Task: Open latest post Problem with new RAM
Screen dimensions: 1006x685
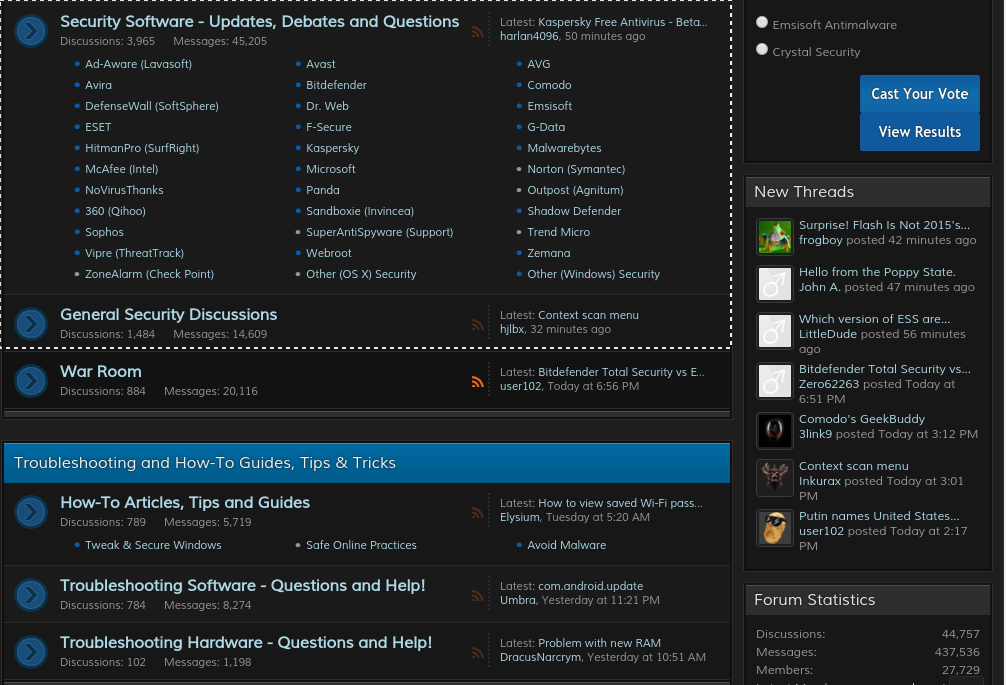Action: (x=599, y=643)
